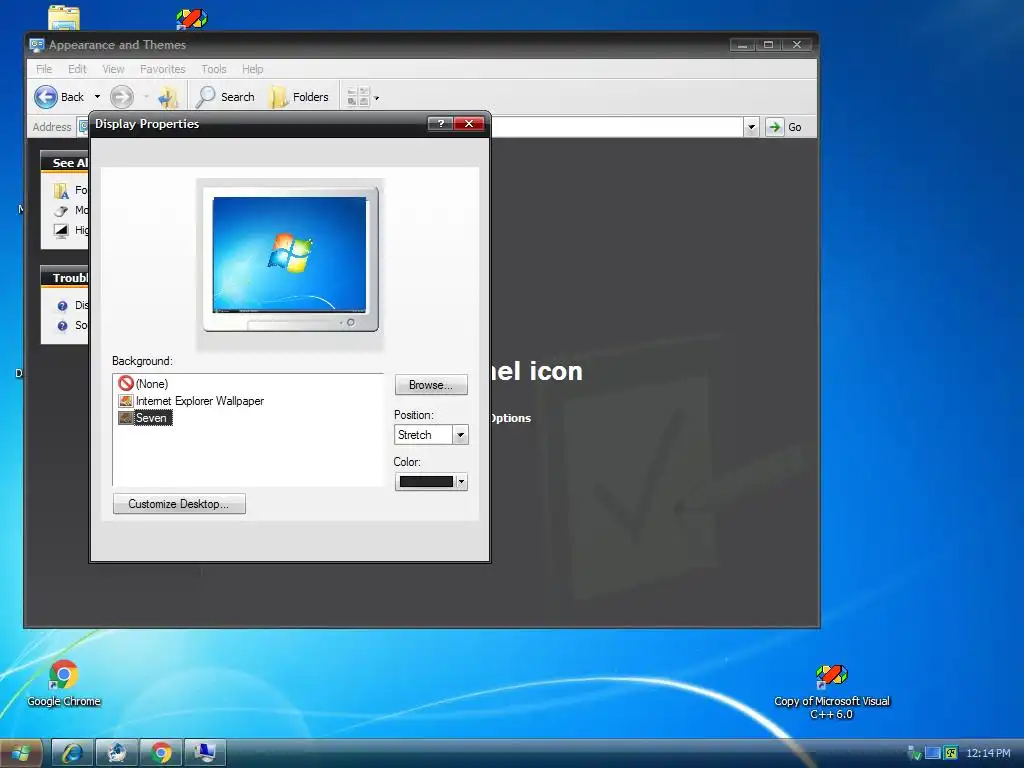Open the Tools menu
The width and height of the screenshot is (1024, 768).
pos(214,69)
